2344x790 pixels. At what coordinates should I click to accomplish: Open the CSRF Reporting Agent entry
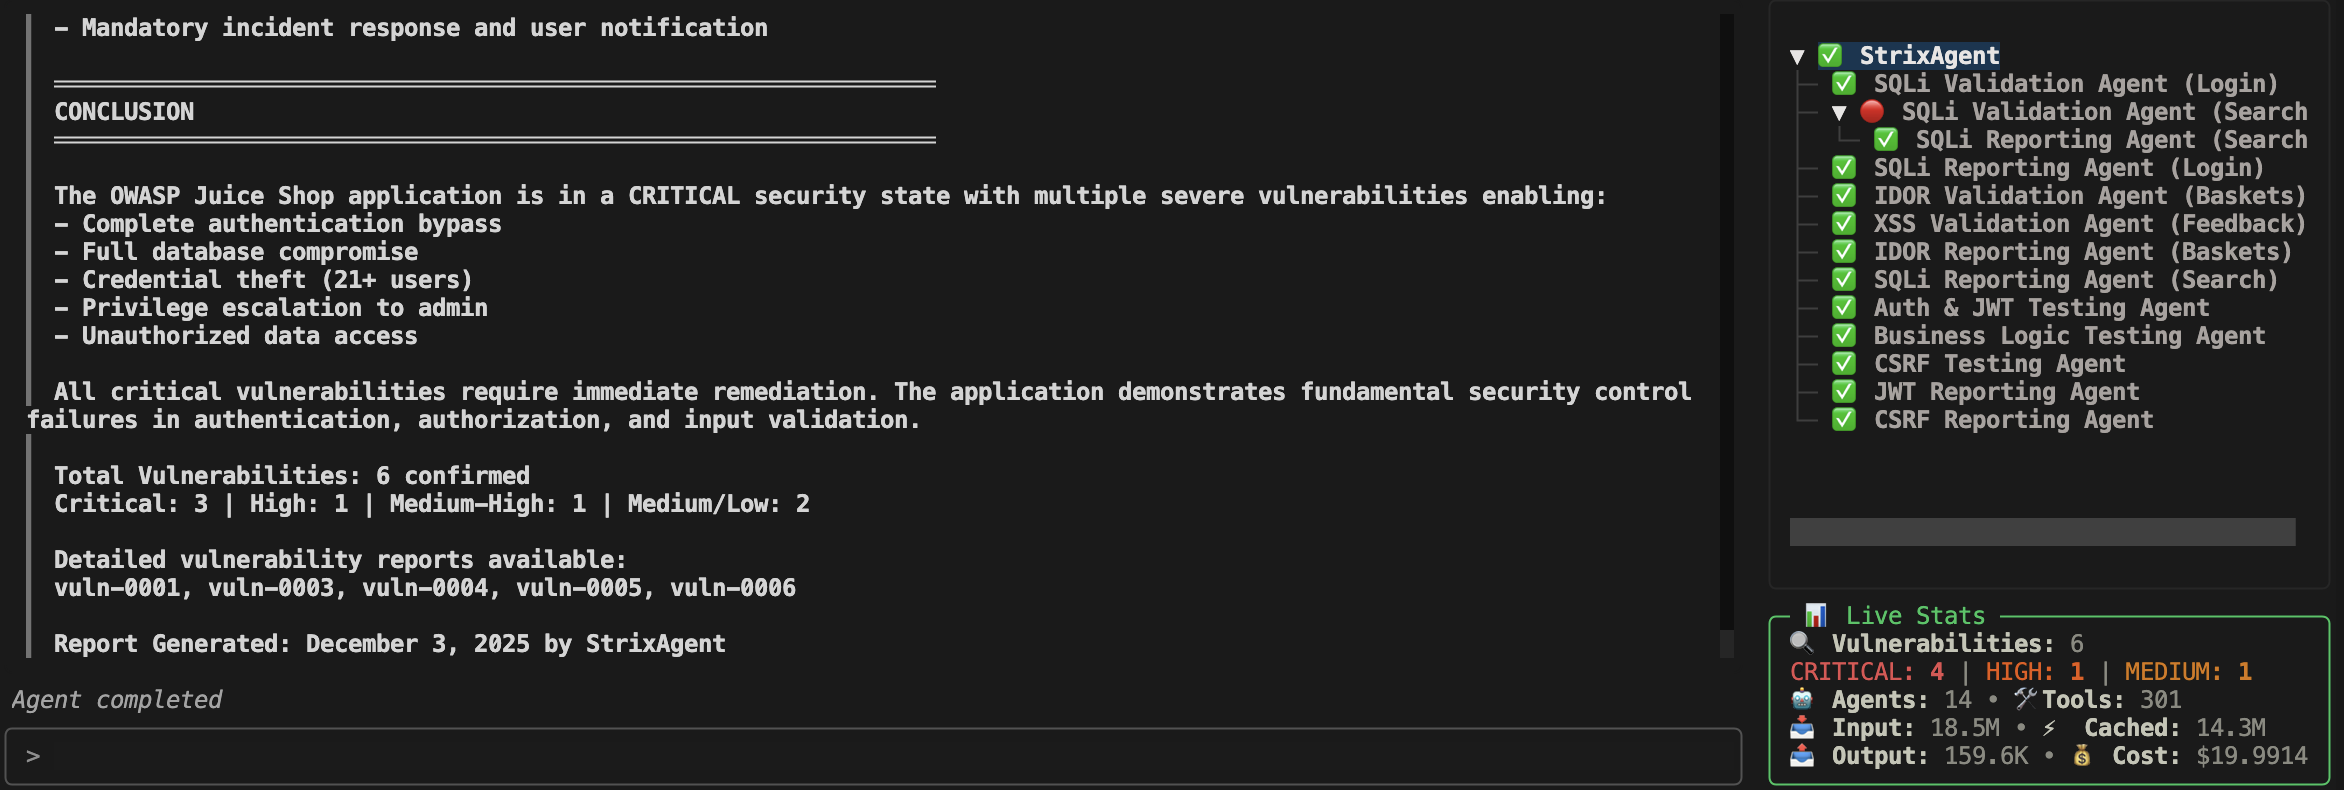tap(2012, 419)
